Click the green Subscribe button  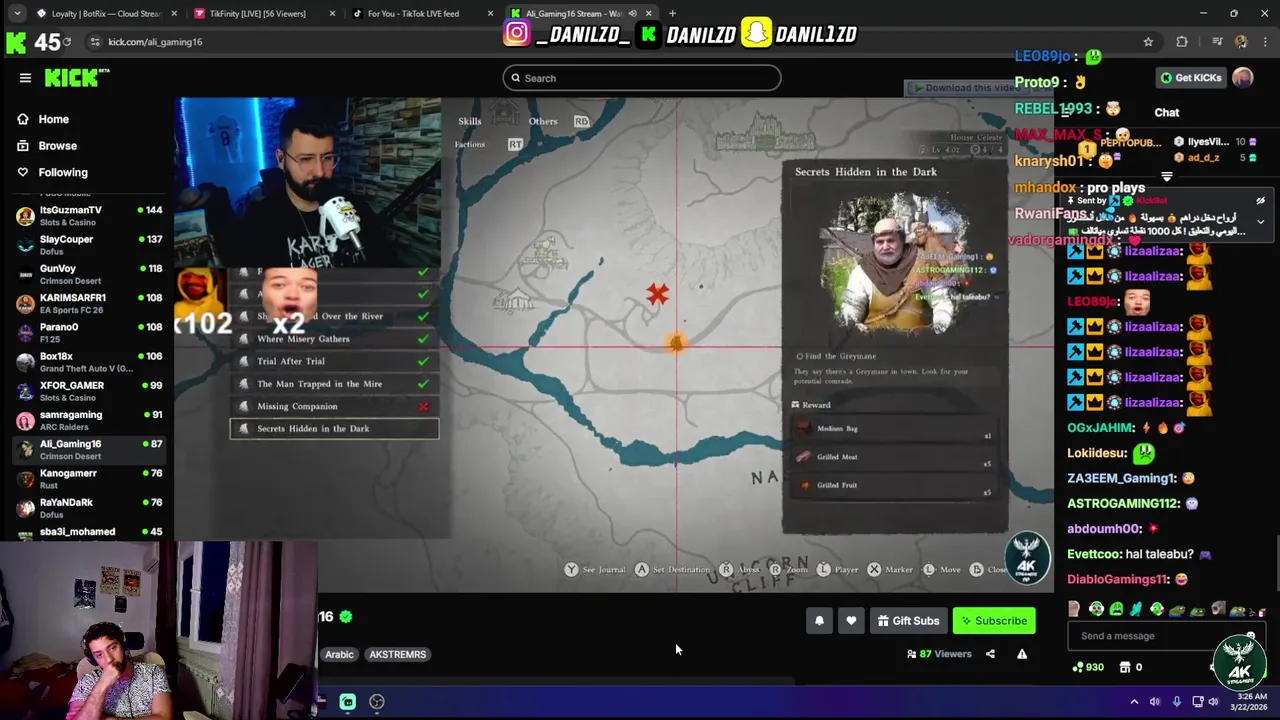coord(994,621)
